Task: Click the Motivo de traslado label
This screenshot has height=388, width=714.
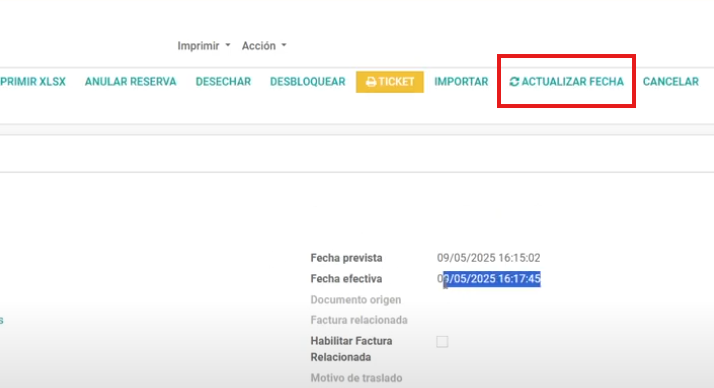Action: pos(356,378)
